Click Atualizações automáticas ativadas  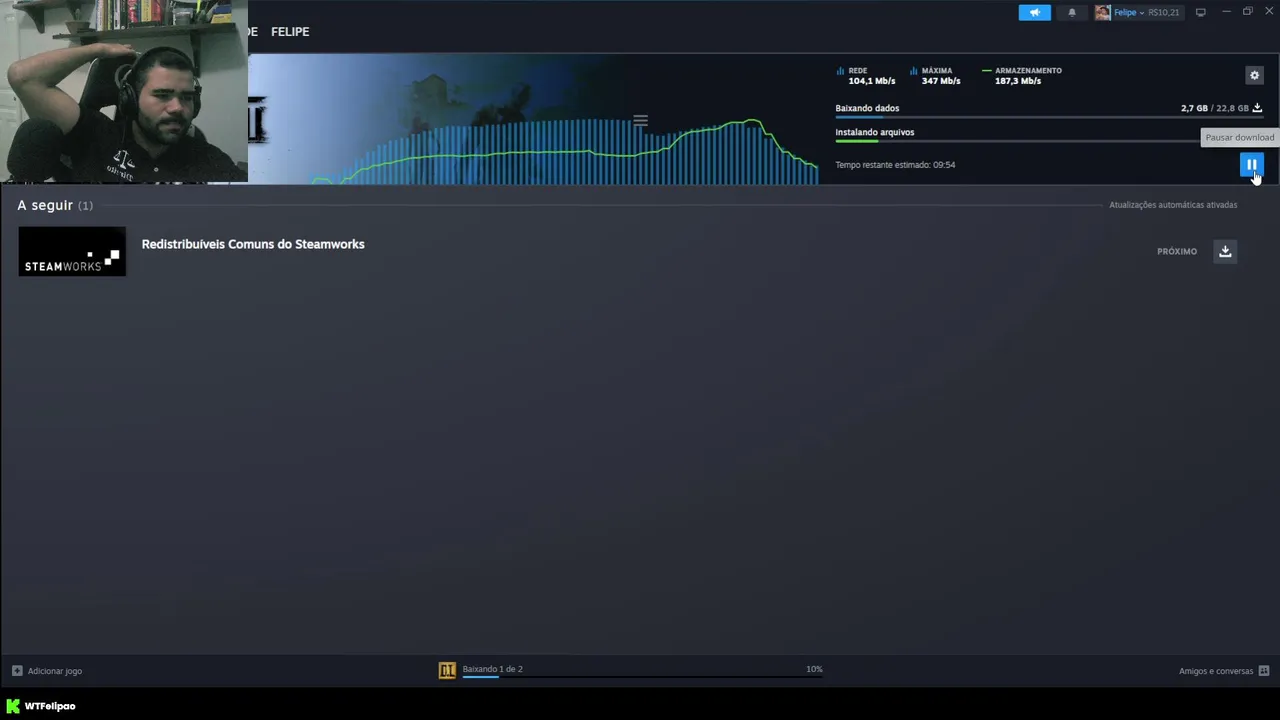click(1173, 205)
